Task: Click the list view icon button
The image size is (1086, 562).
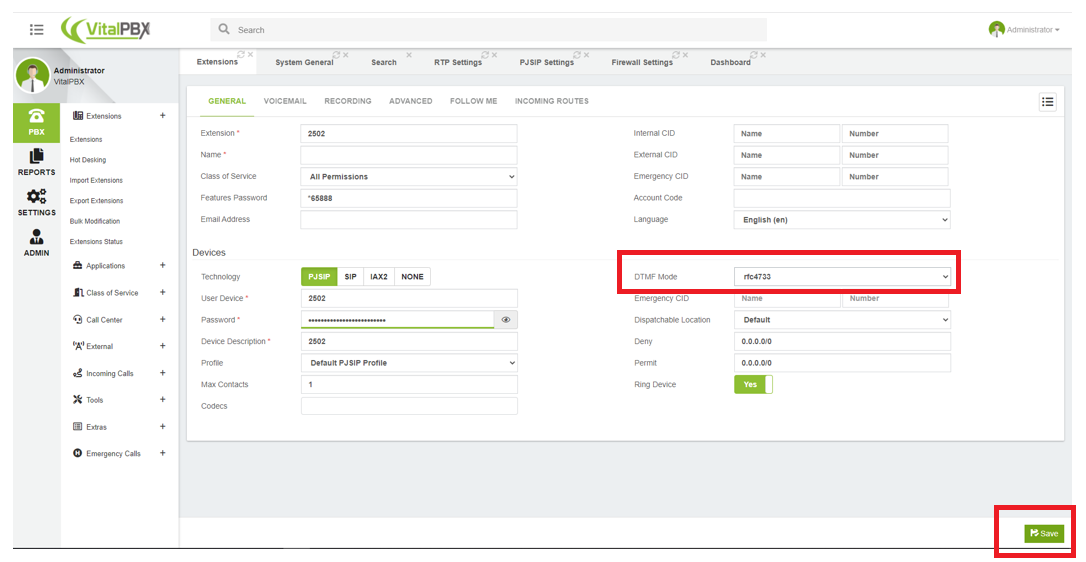Action: [1047, 102]
